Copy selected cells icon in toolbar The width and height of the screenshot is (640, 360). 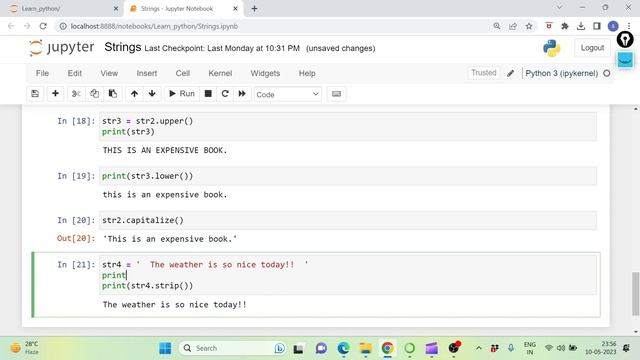pos(94,94)
